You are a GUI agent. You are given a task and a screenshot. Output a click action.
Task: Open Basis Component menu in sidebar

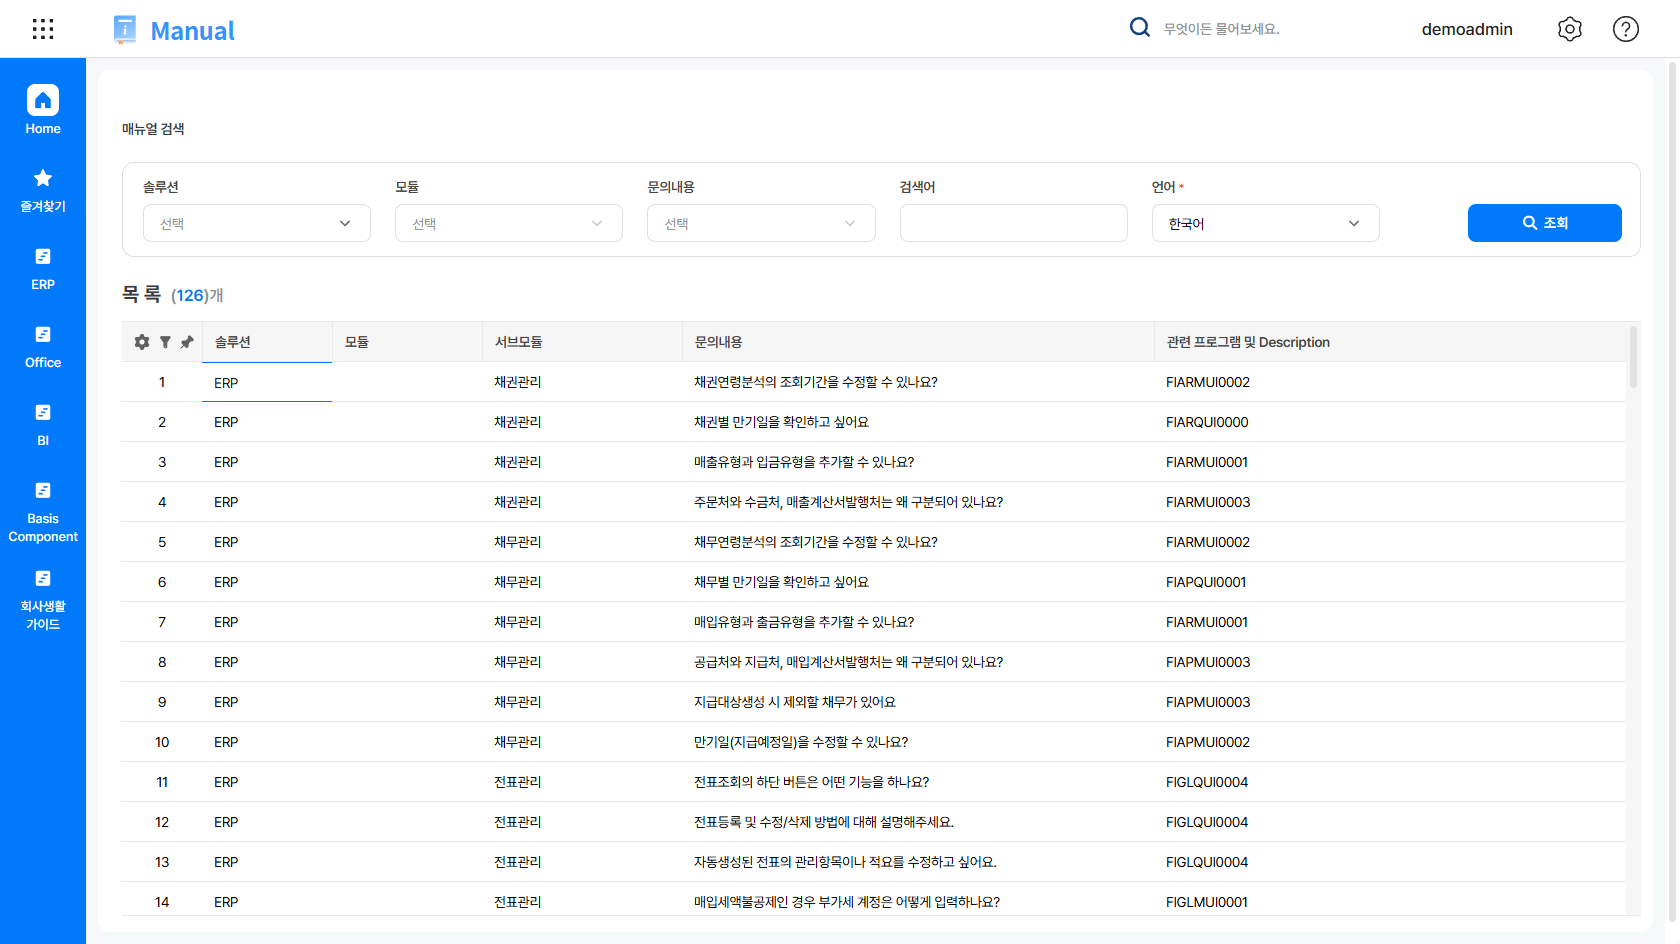[43, 512]
